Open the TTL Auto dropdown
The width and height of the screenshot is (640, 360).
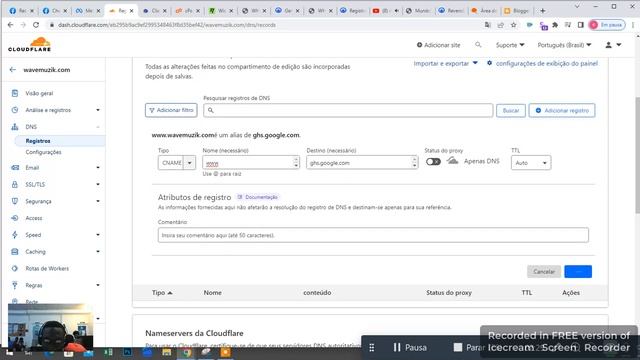click(531, 162)
